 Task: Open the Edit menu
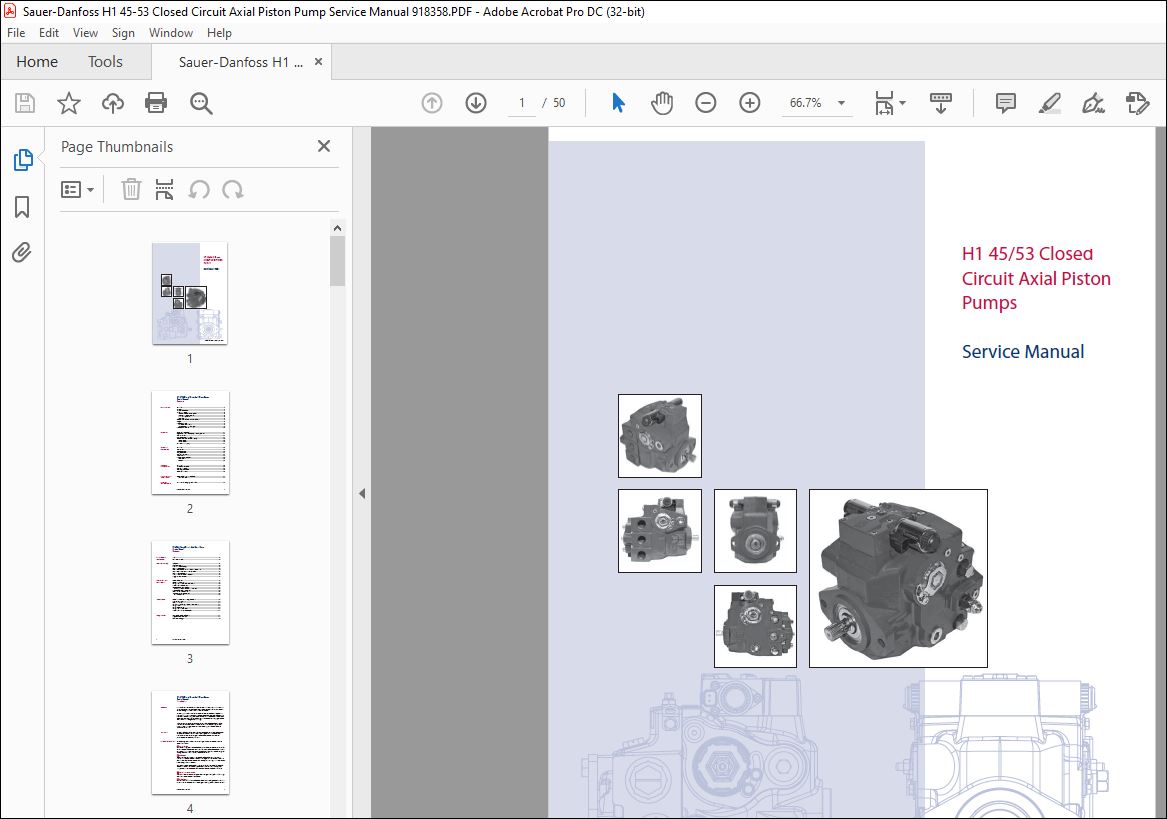[x=48, y=33]
